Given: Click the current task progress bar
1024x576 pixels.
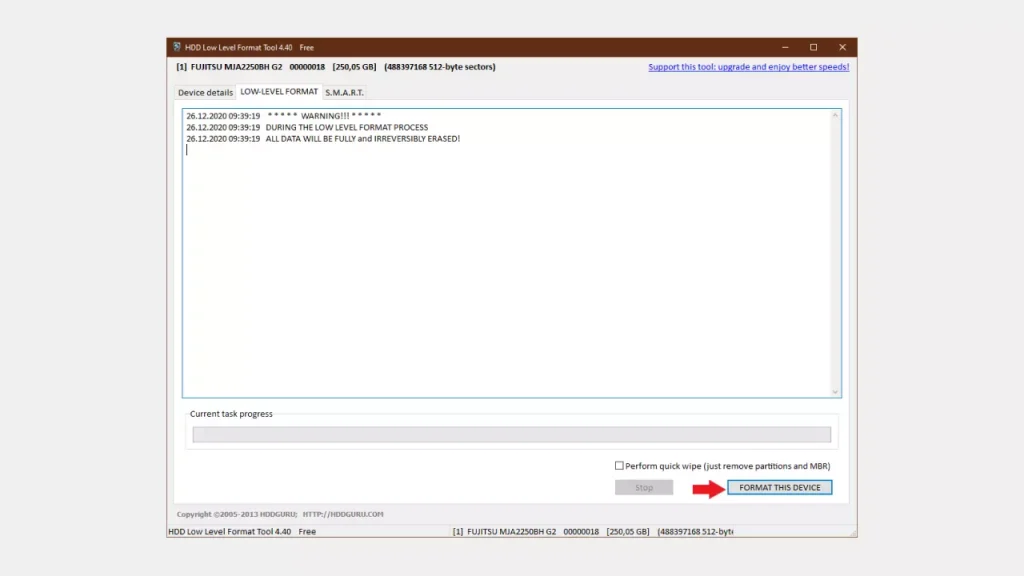Looking at the screenshot, I should (x=511, y=434).
